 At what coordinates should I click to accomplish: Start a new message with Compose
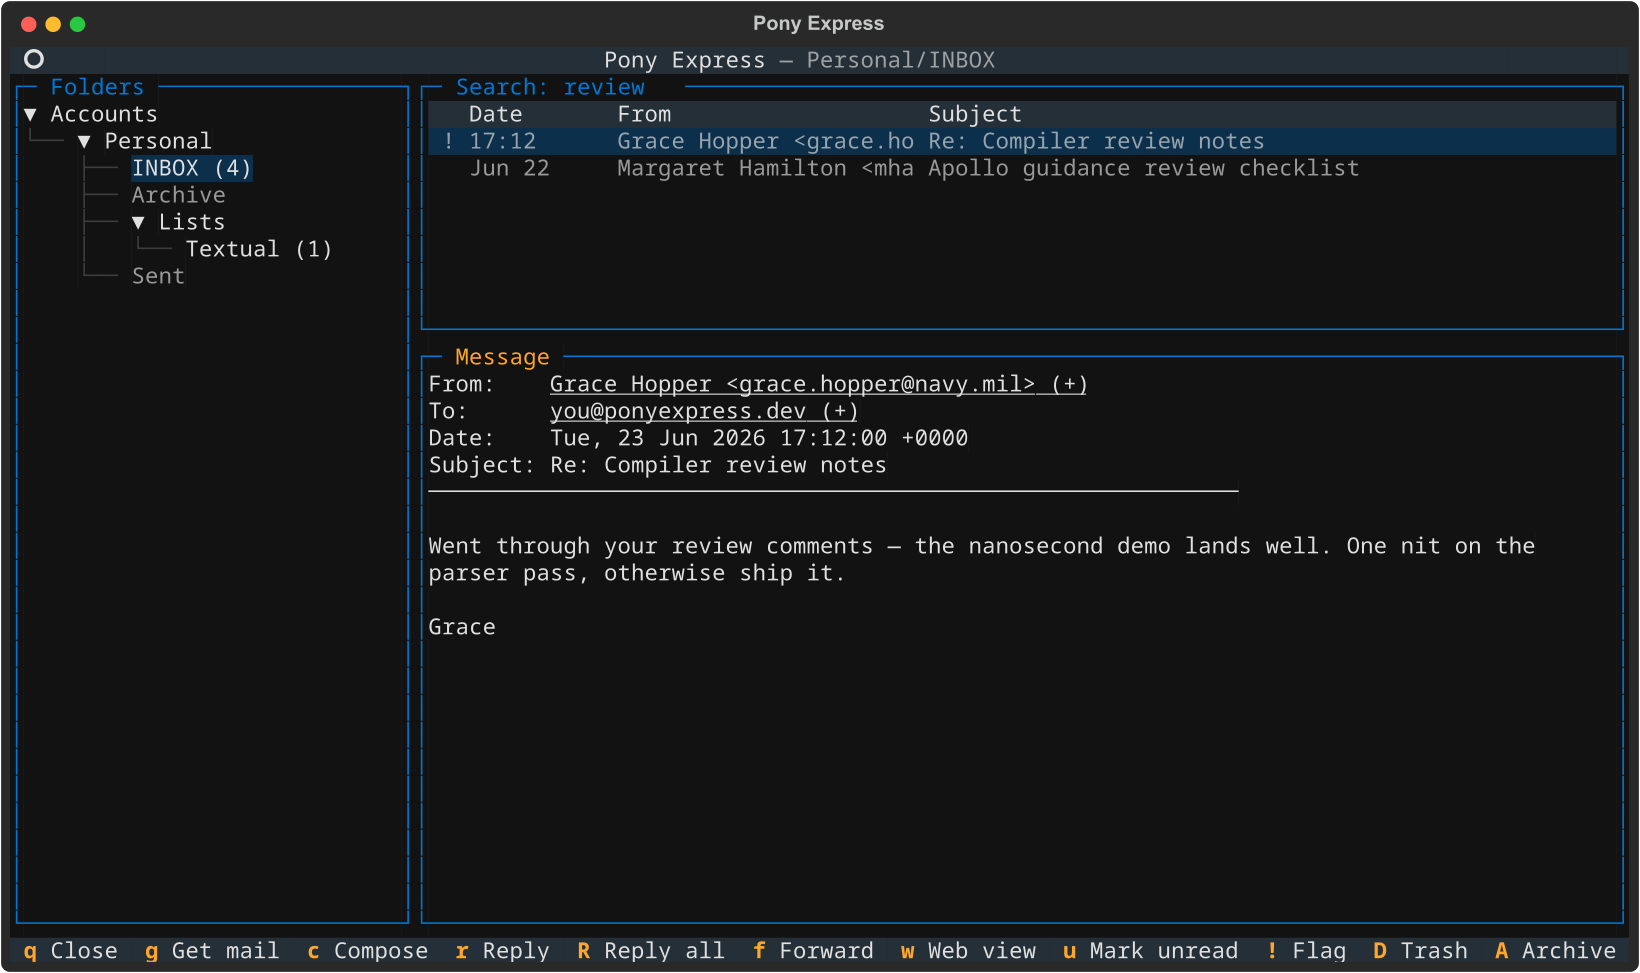(367, 951)
